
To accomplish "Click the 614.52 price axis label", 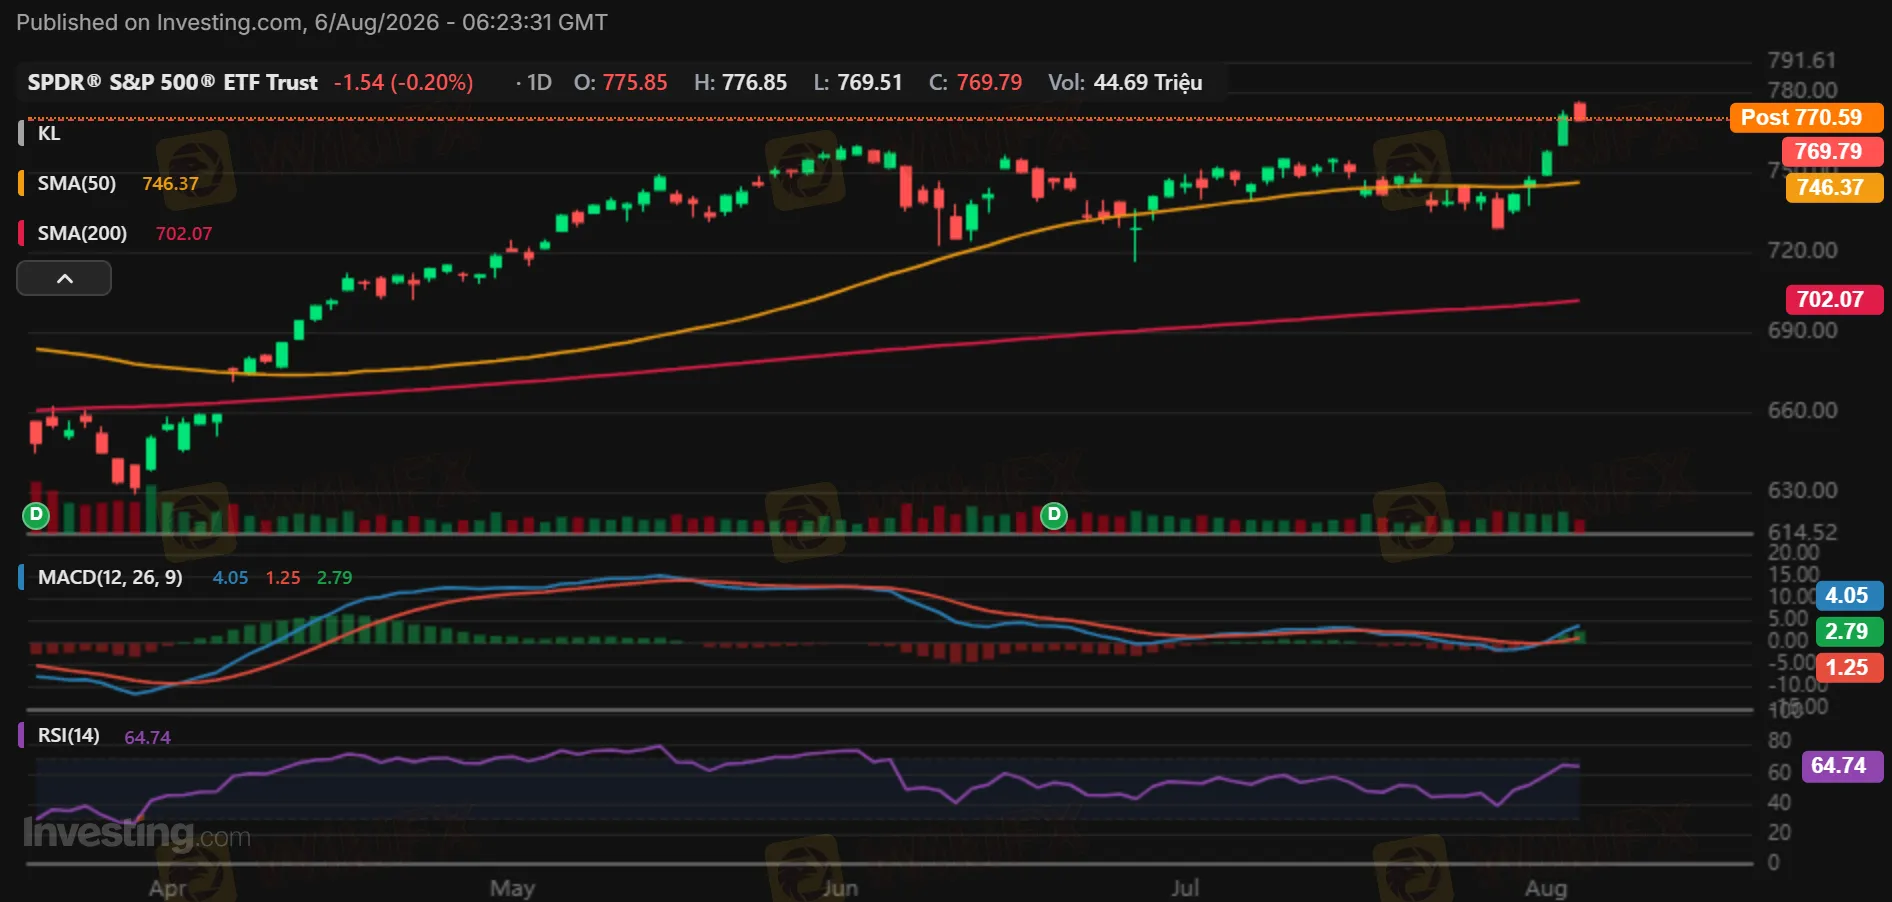I will [1802, 532].
